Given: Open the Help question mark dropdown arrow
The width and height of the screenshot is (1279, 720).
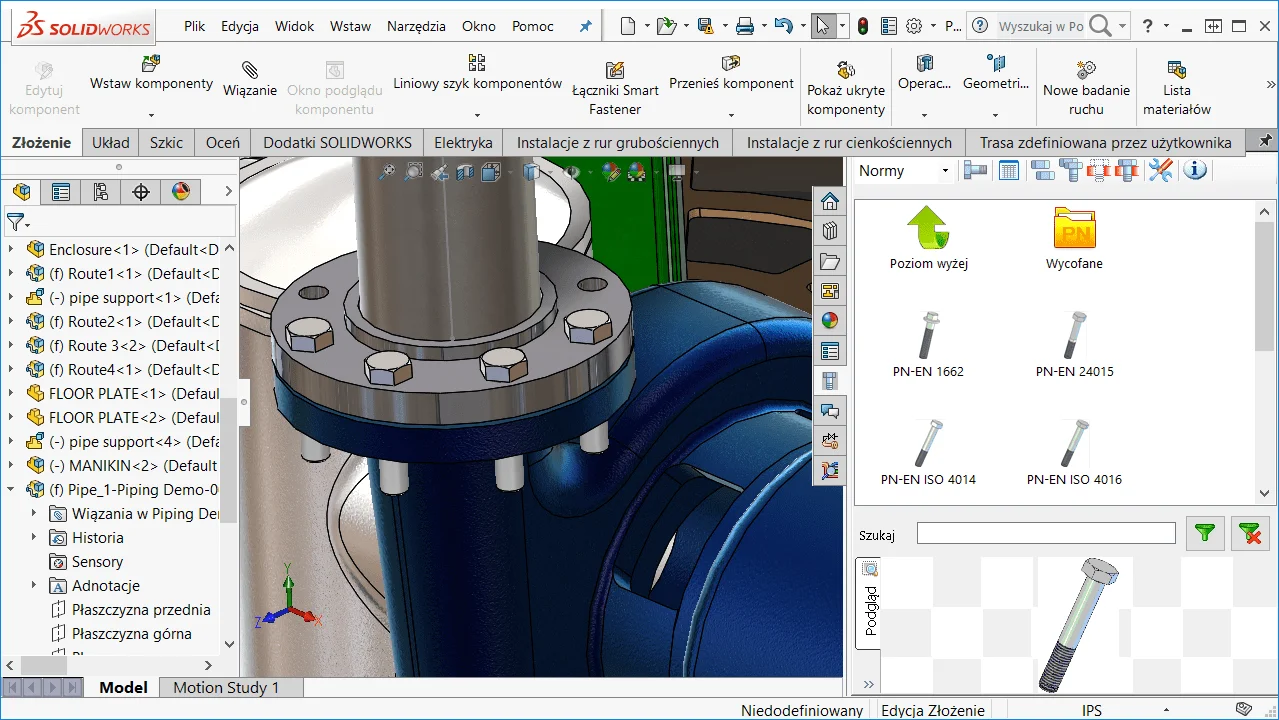Looking at the screenshot, I should coord(1168,26).
